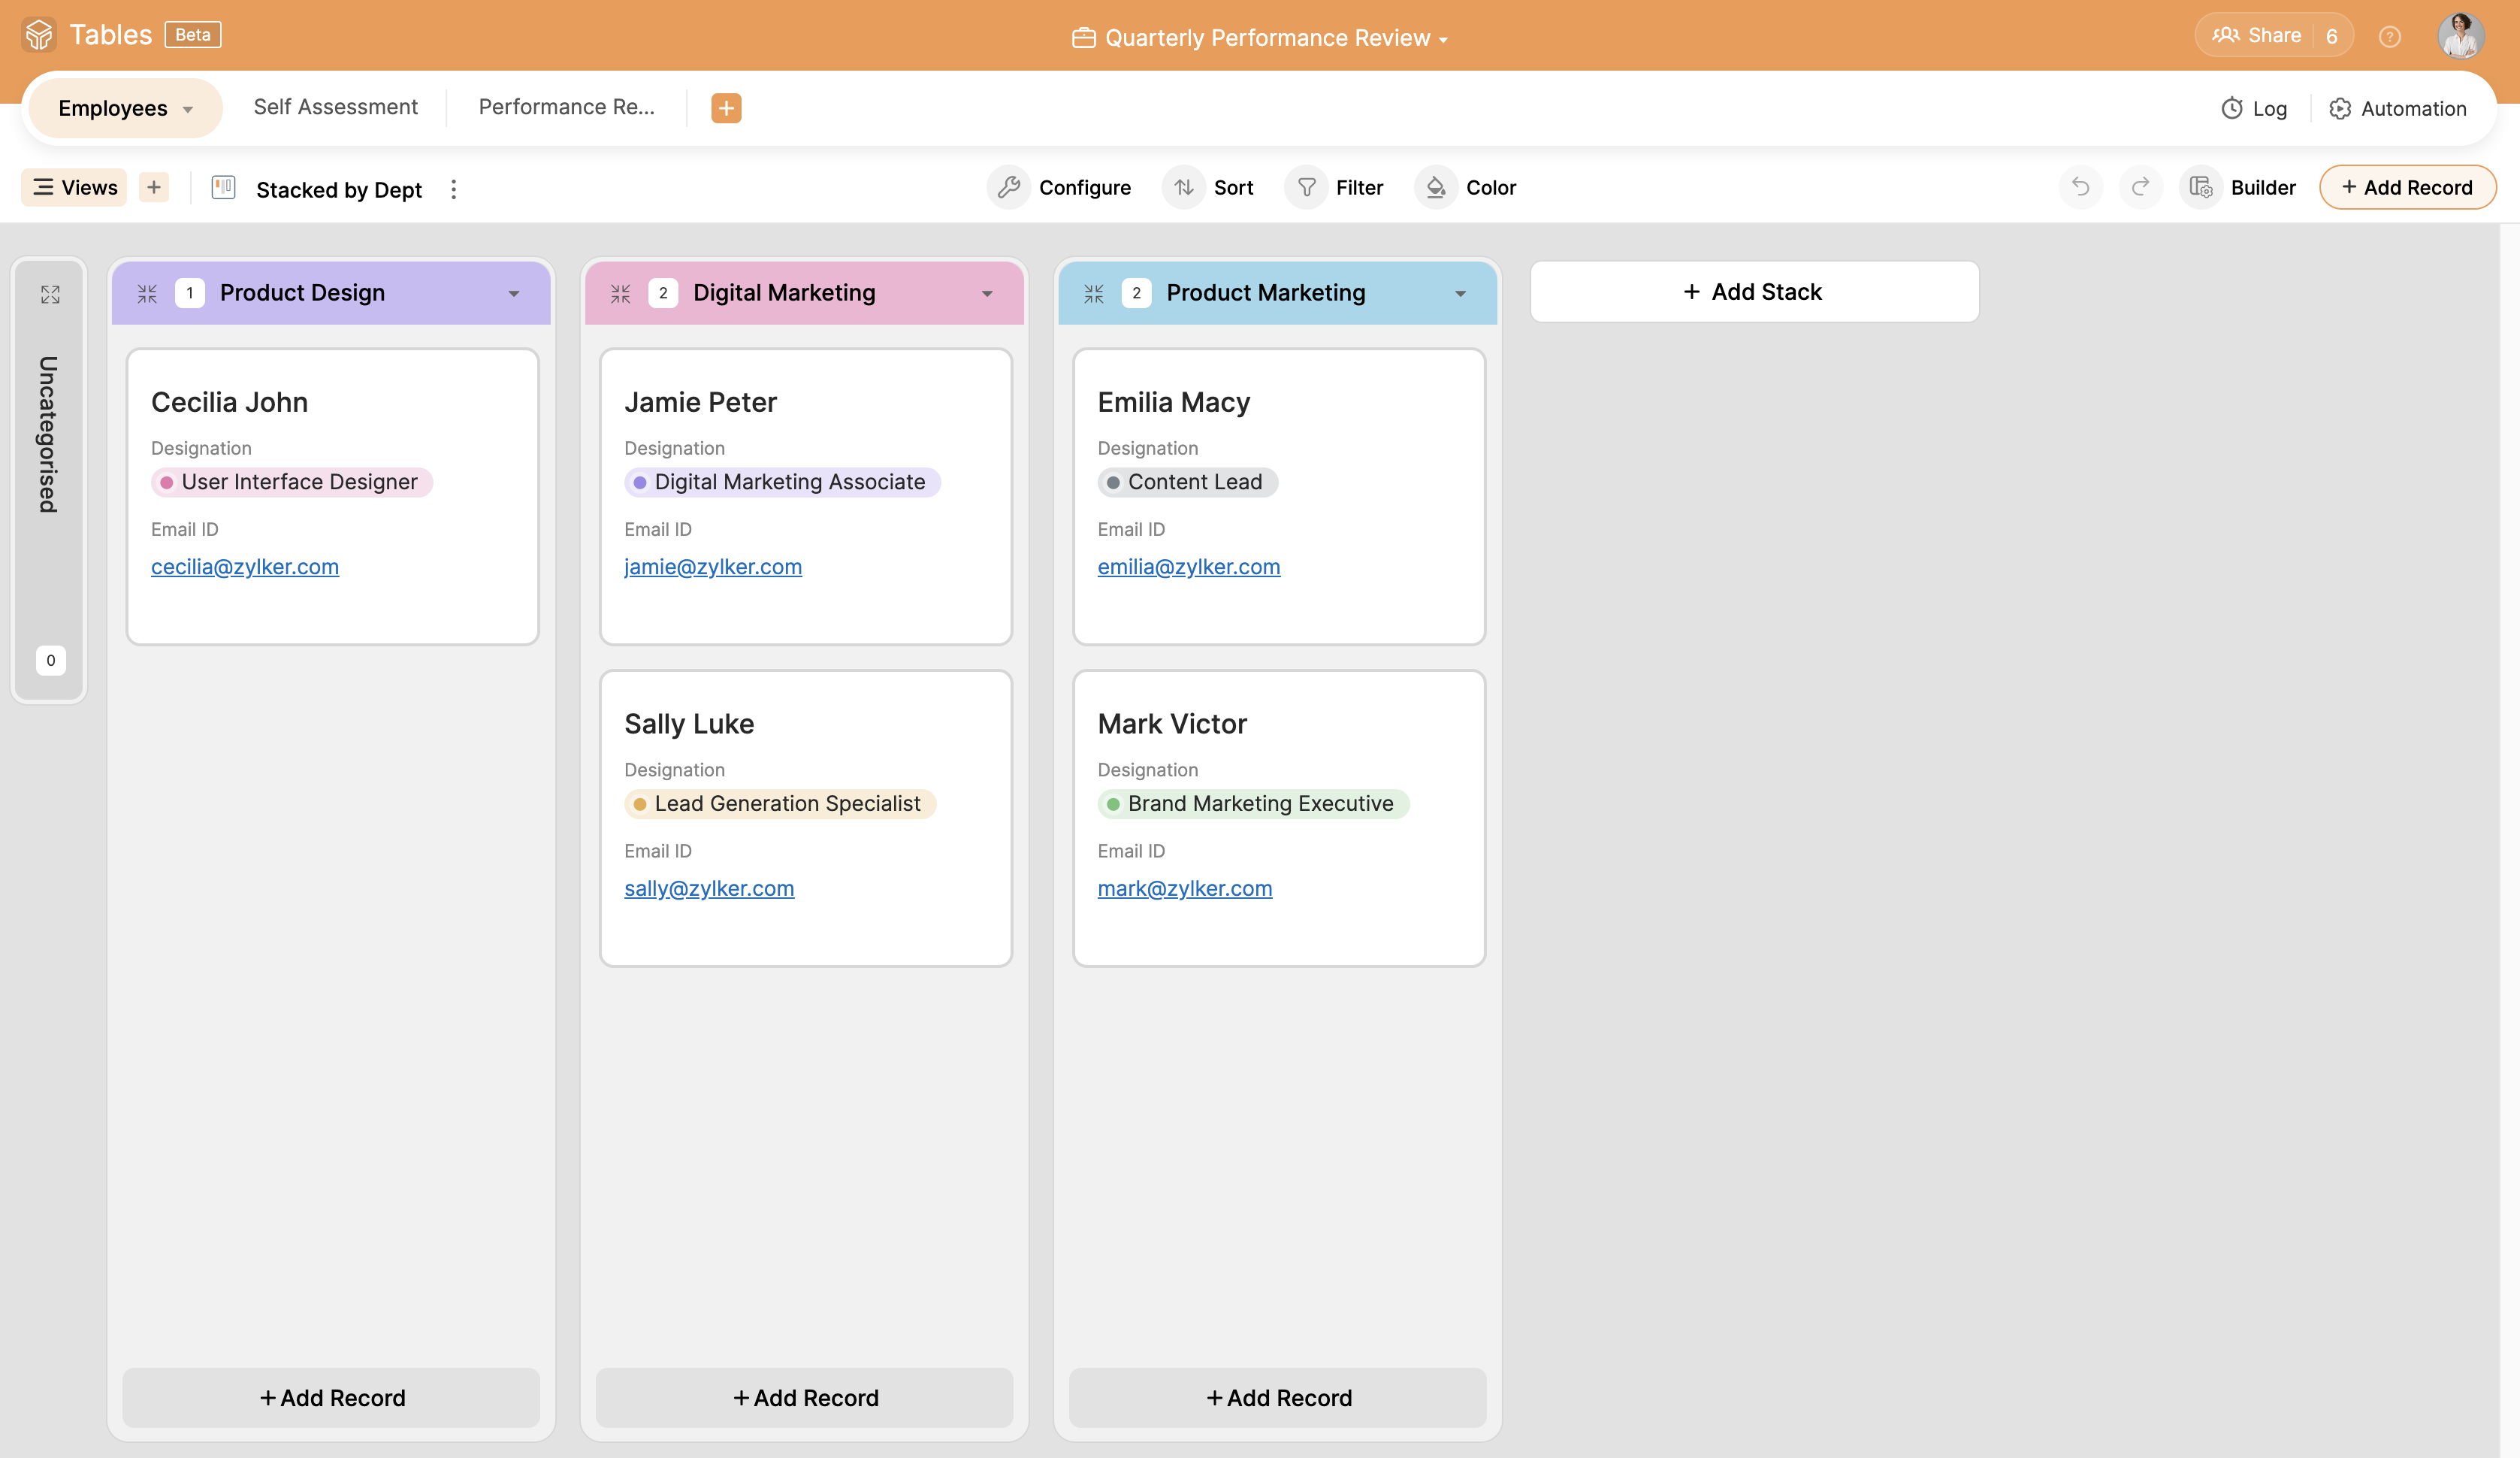The height and width of the screenshot is (1458, 2520).
Task: Open the Views panel
Action: click(x=77, y=187)
